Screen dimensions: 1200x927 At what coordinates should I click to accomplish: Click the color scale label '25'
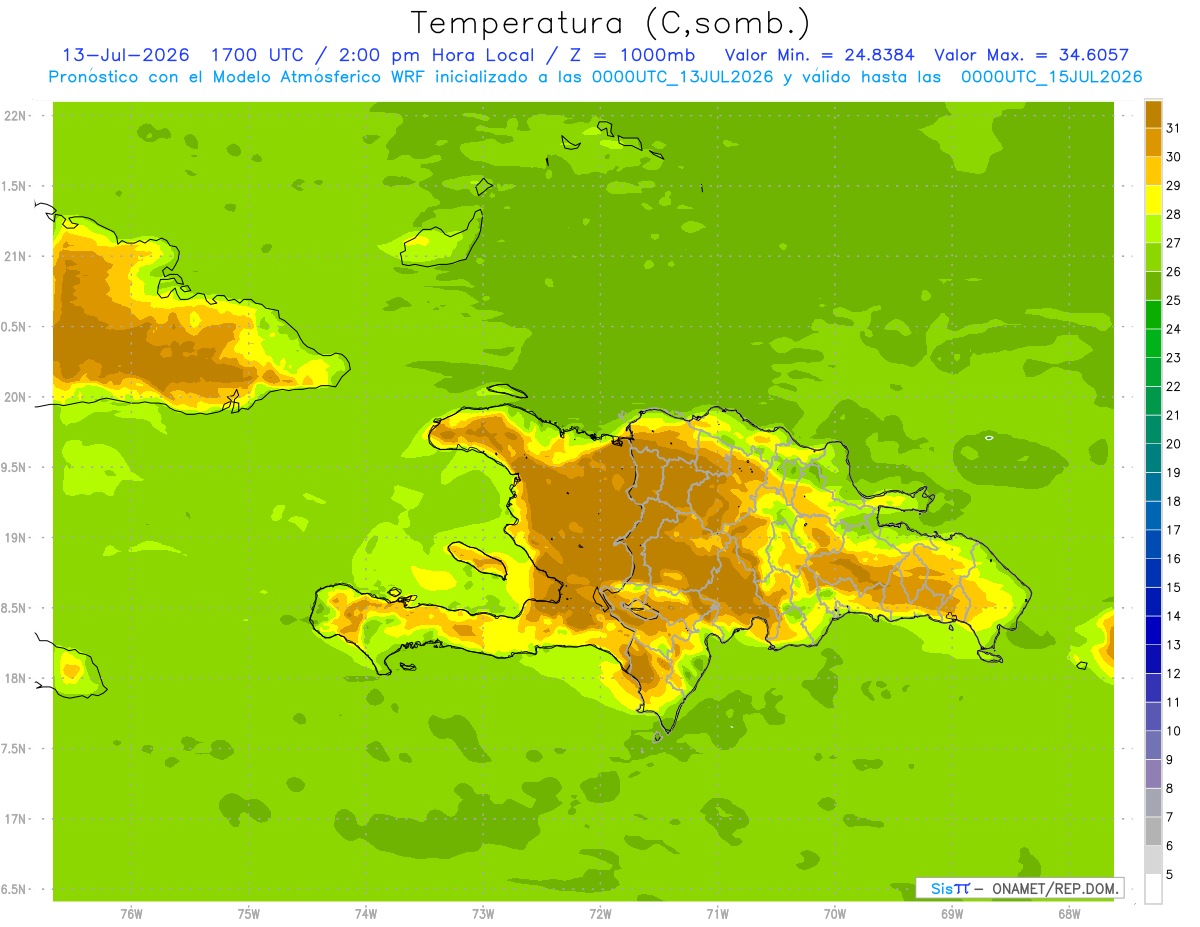click(1173, 300)
